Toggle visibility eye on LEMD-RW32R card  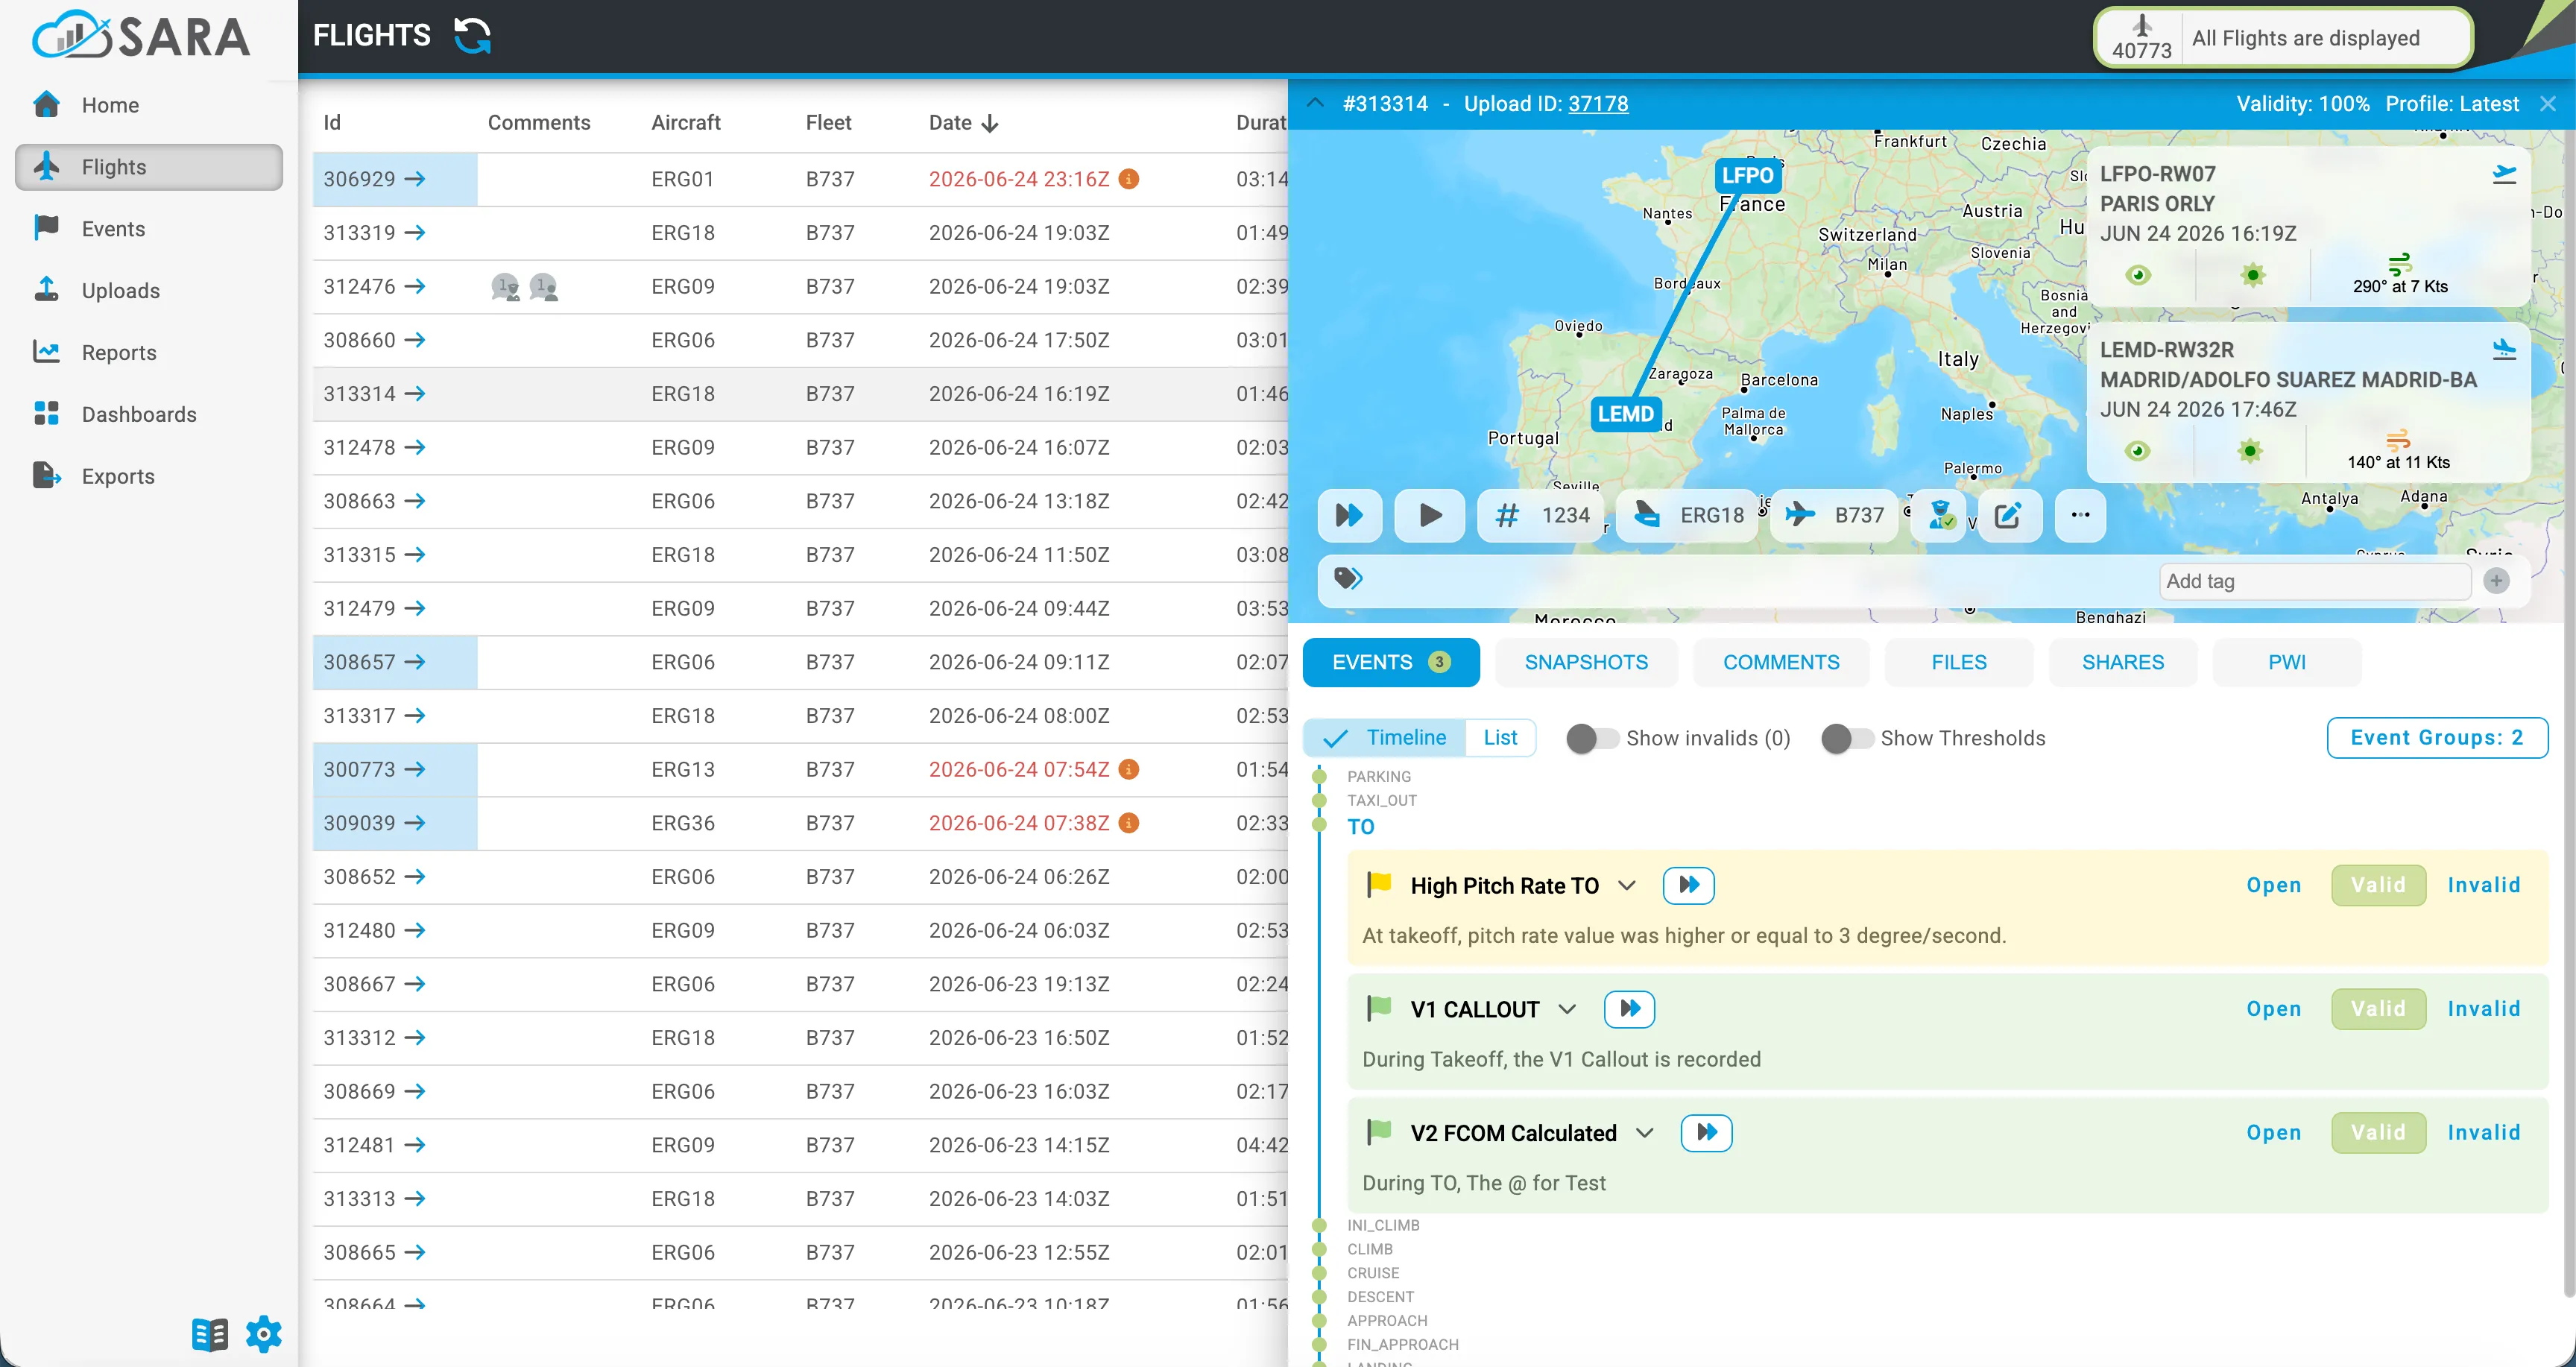[x=2138, y=451]
